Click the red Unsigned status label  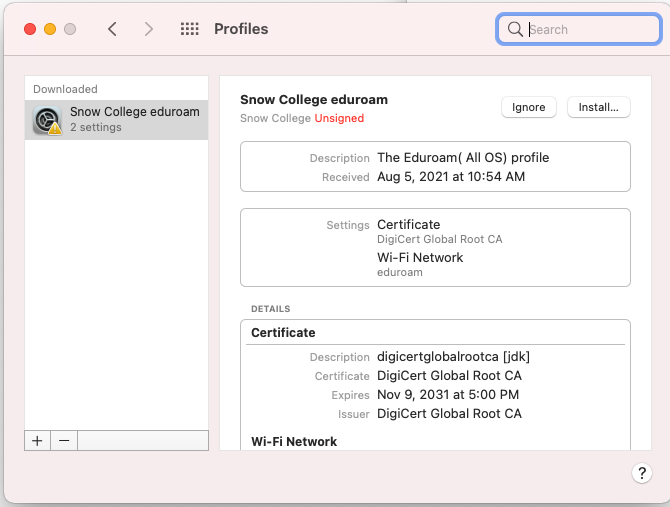pyautogui.click(x=339, y=118)
